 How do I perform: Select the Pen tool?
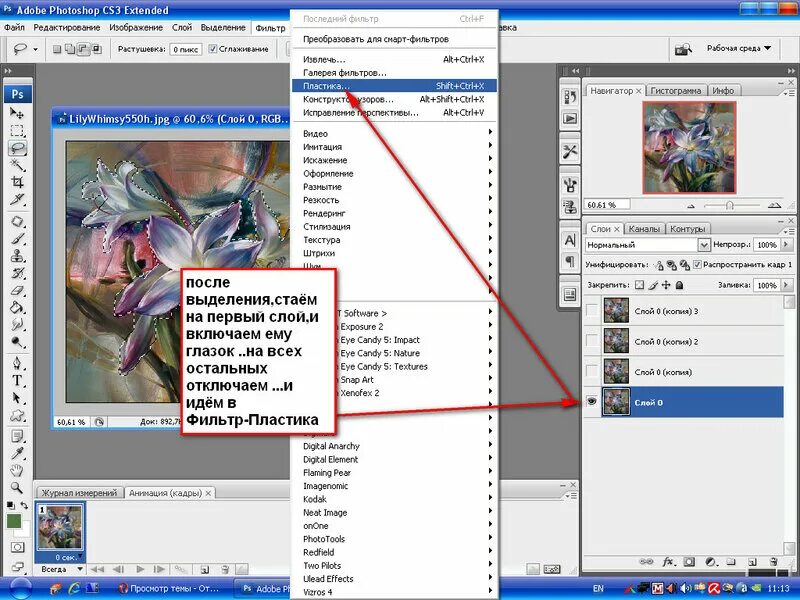coord(17,363)
